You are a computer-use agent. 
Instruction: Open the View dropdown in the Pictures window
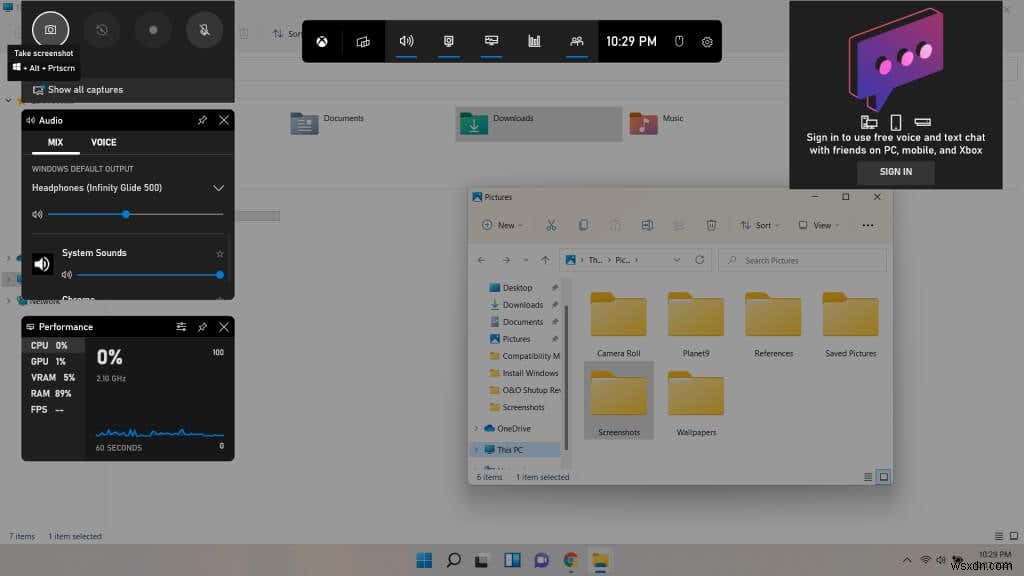pyautogui.click(x=818, y=225)
